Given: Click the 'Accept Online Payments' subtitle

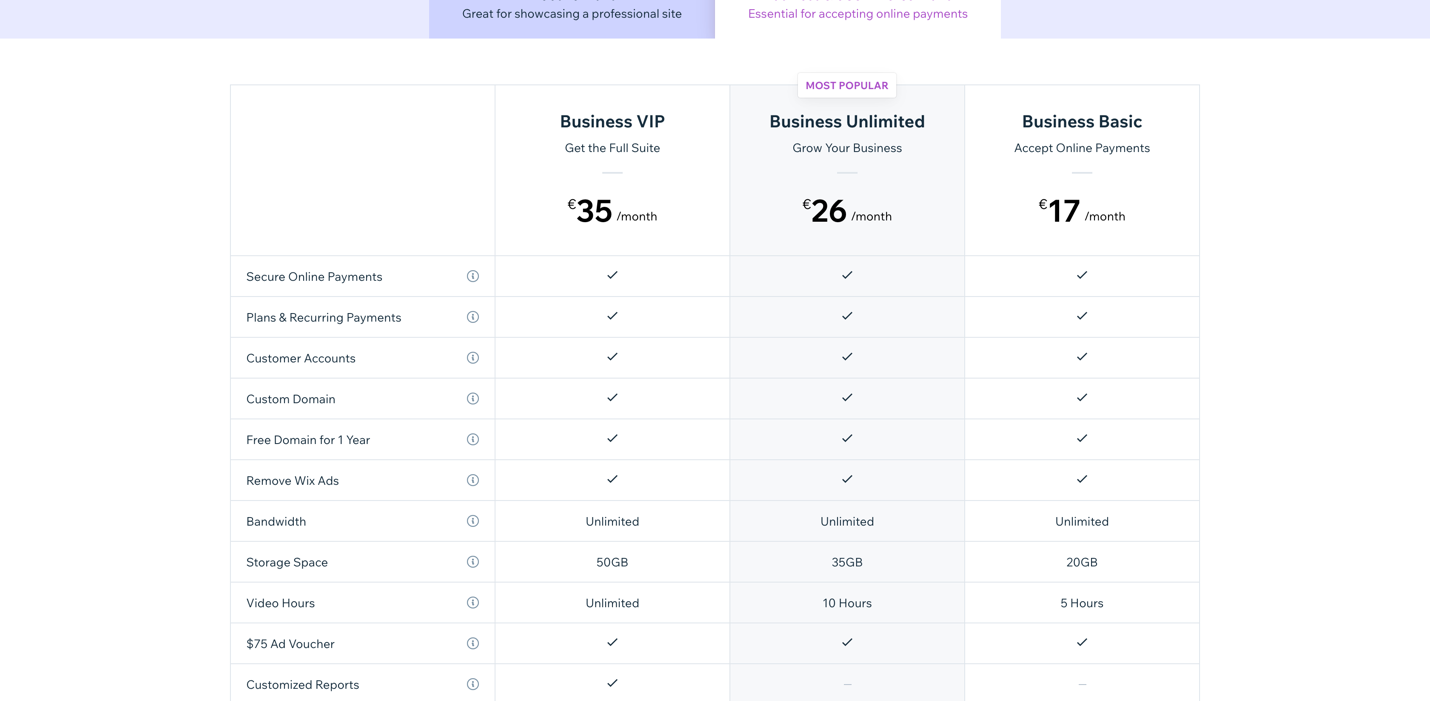Looking at the screenshot, I should 1082,148.
